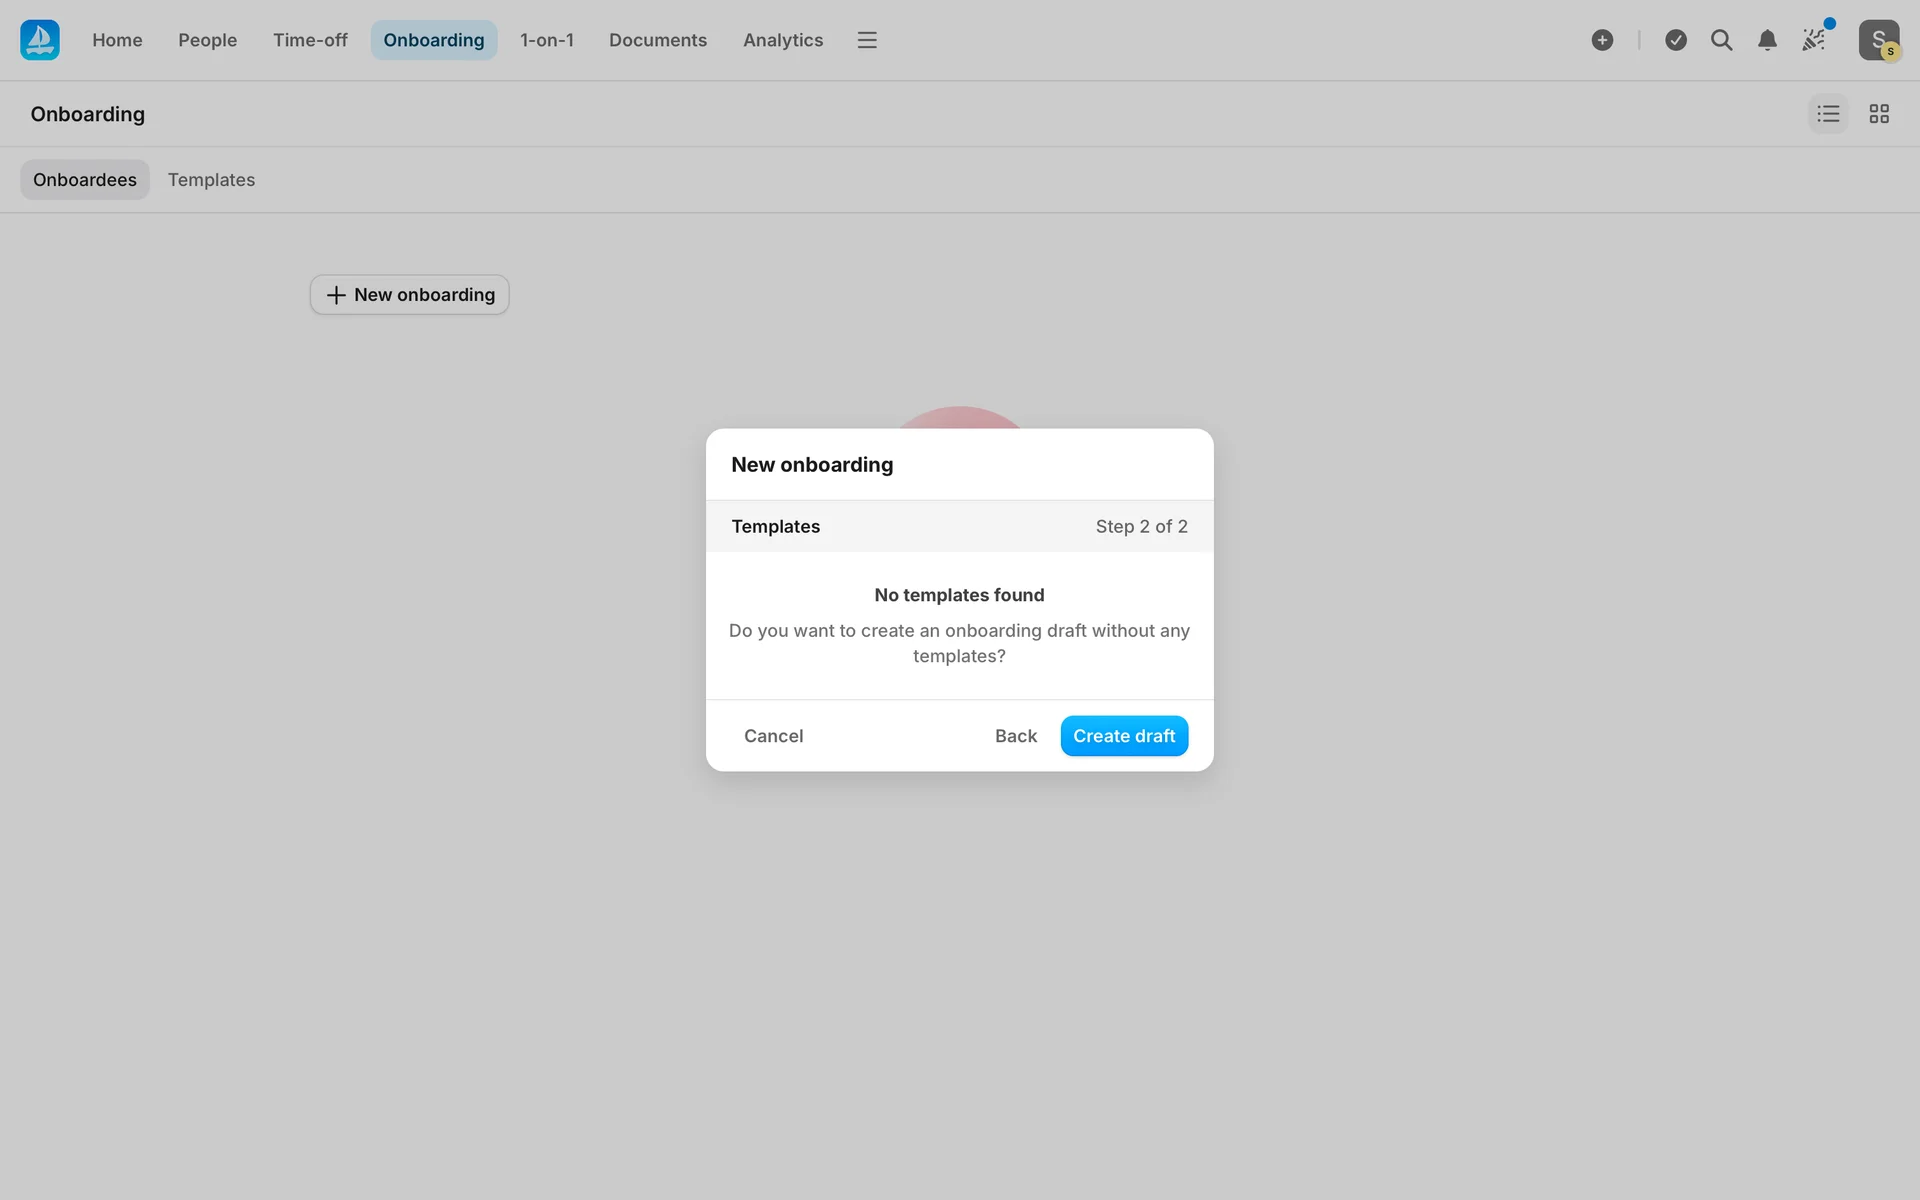Click Back in the dialog
1920x1200 pixels.
tap(1015, 736)
